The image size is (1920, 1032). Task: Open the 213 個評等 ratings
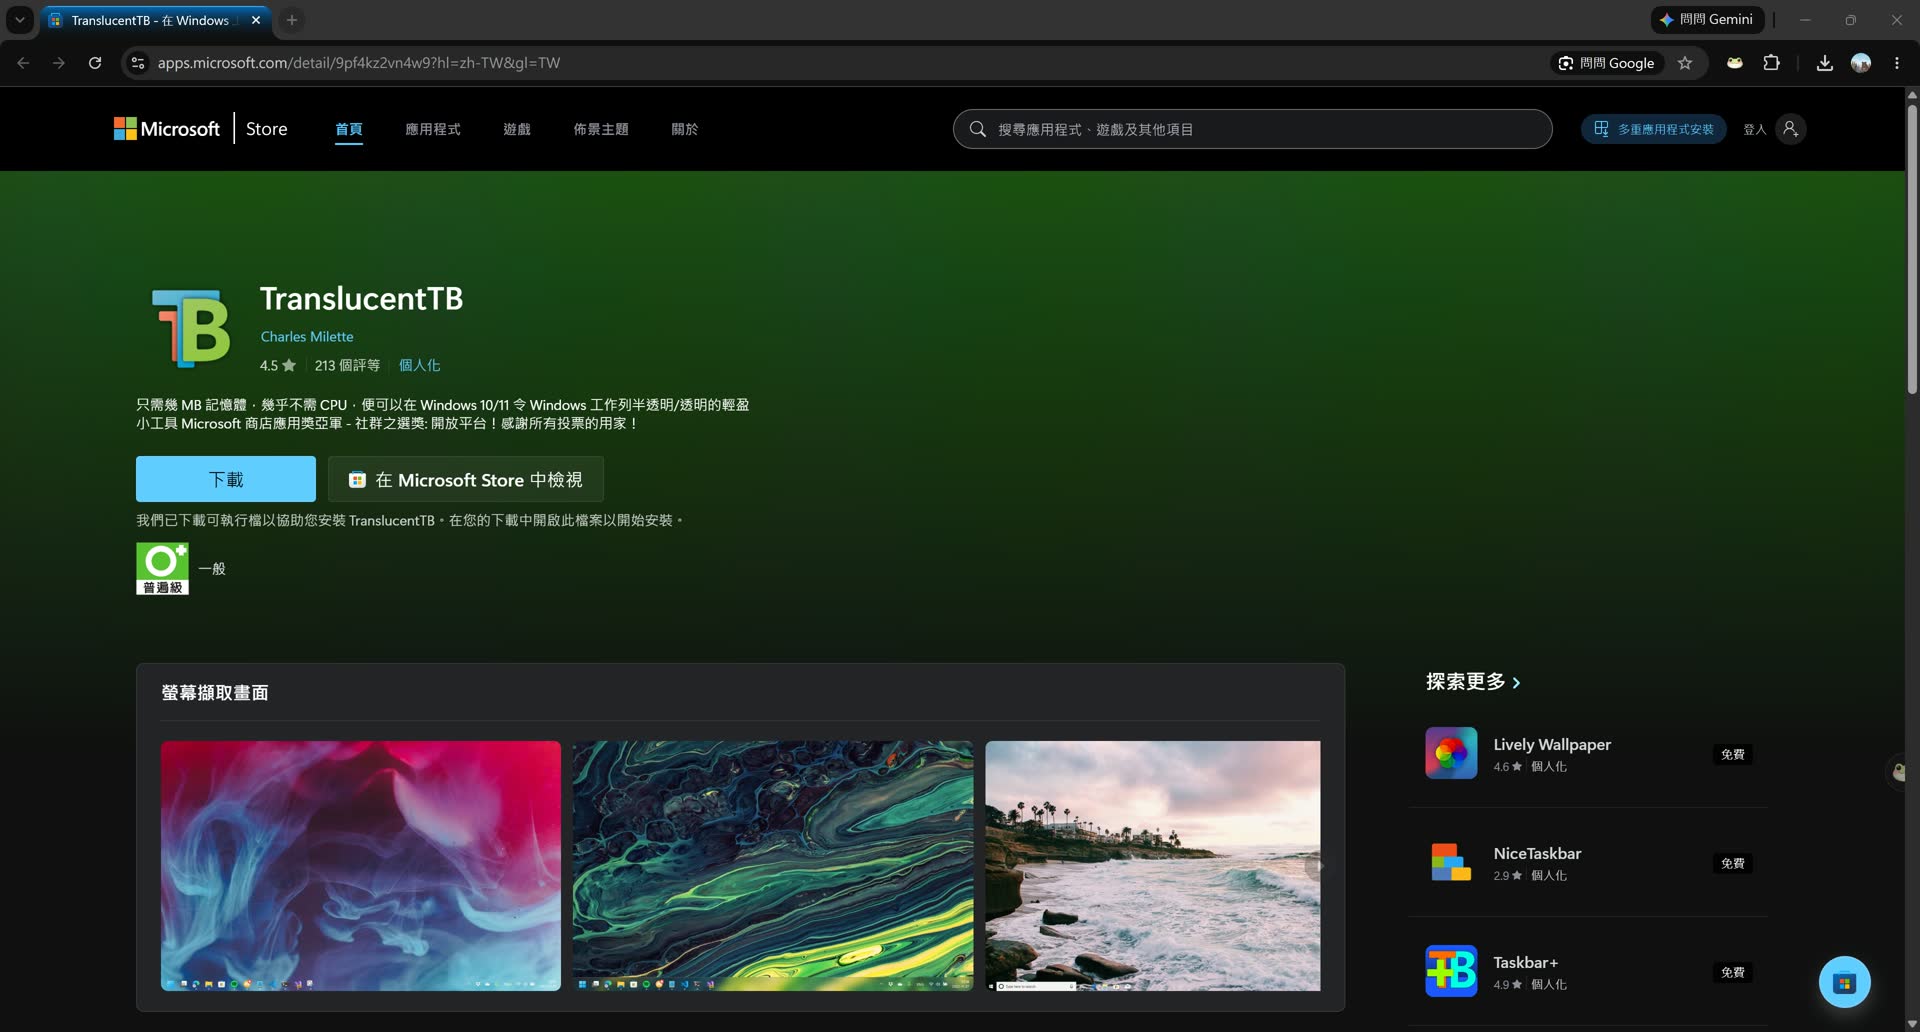[347, 366]
